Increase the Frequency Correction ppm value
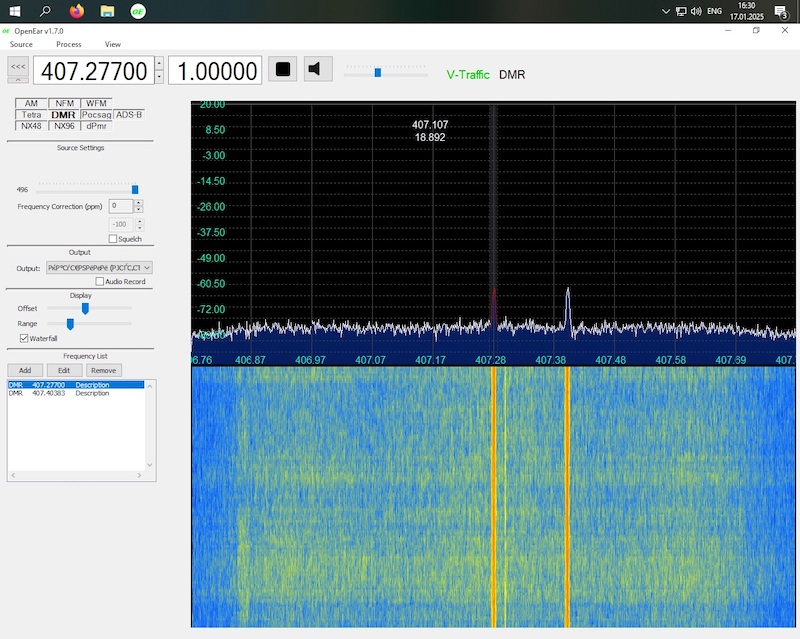Screen dimensions: 800x639 click(138, 202)
